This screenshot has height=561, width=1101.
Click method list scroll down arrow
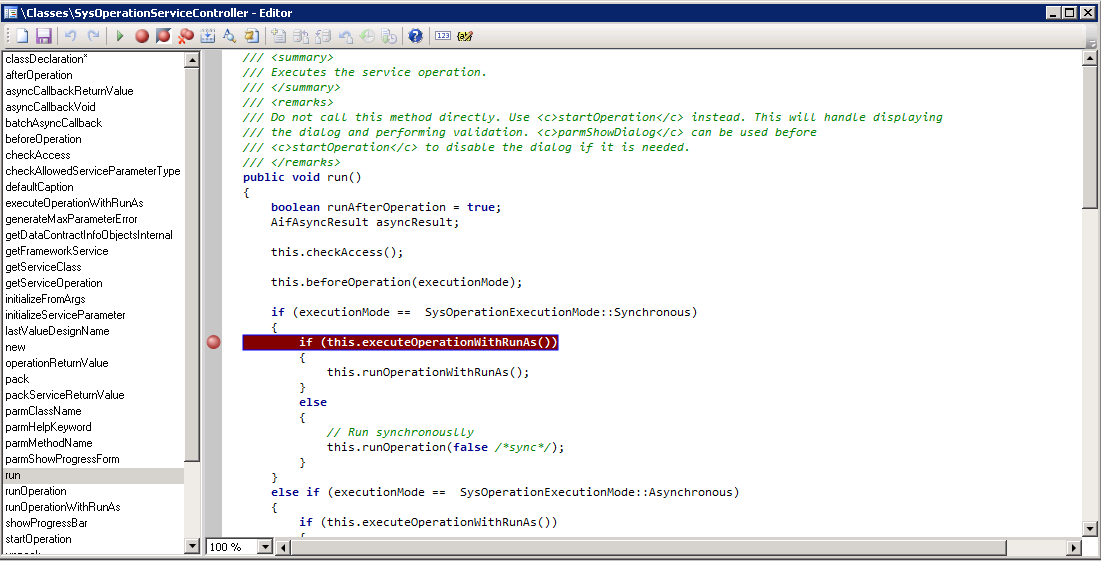coord(192,546)
